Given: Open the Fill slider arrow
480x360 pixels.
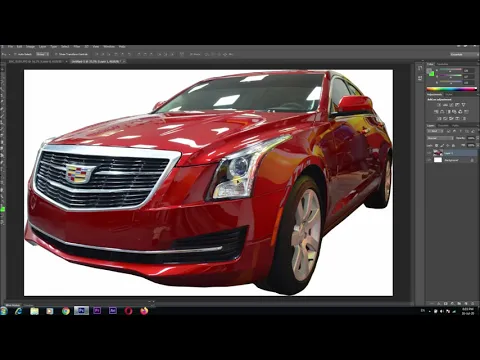Looking at the screenshot, I should coord(477,145).
